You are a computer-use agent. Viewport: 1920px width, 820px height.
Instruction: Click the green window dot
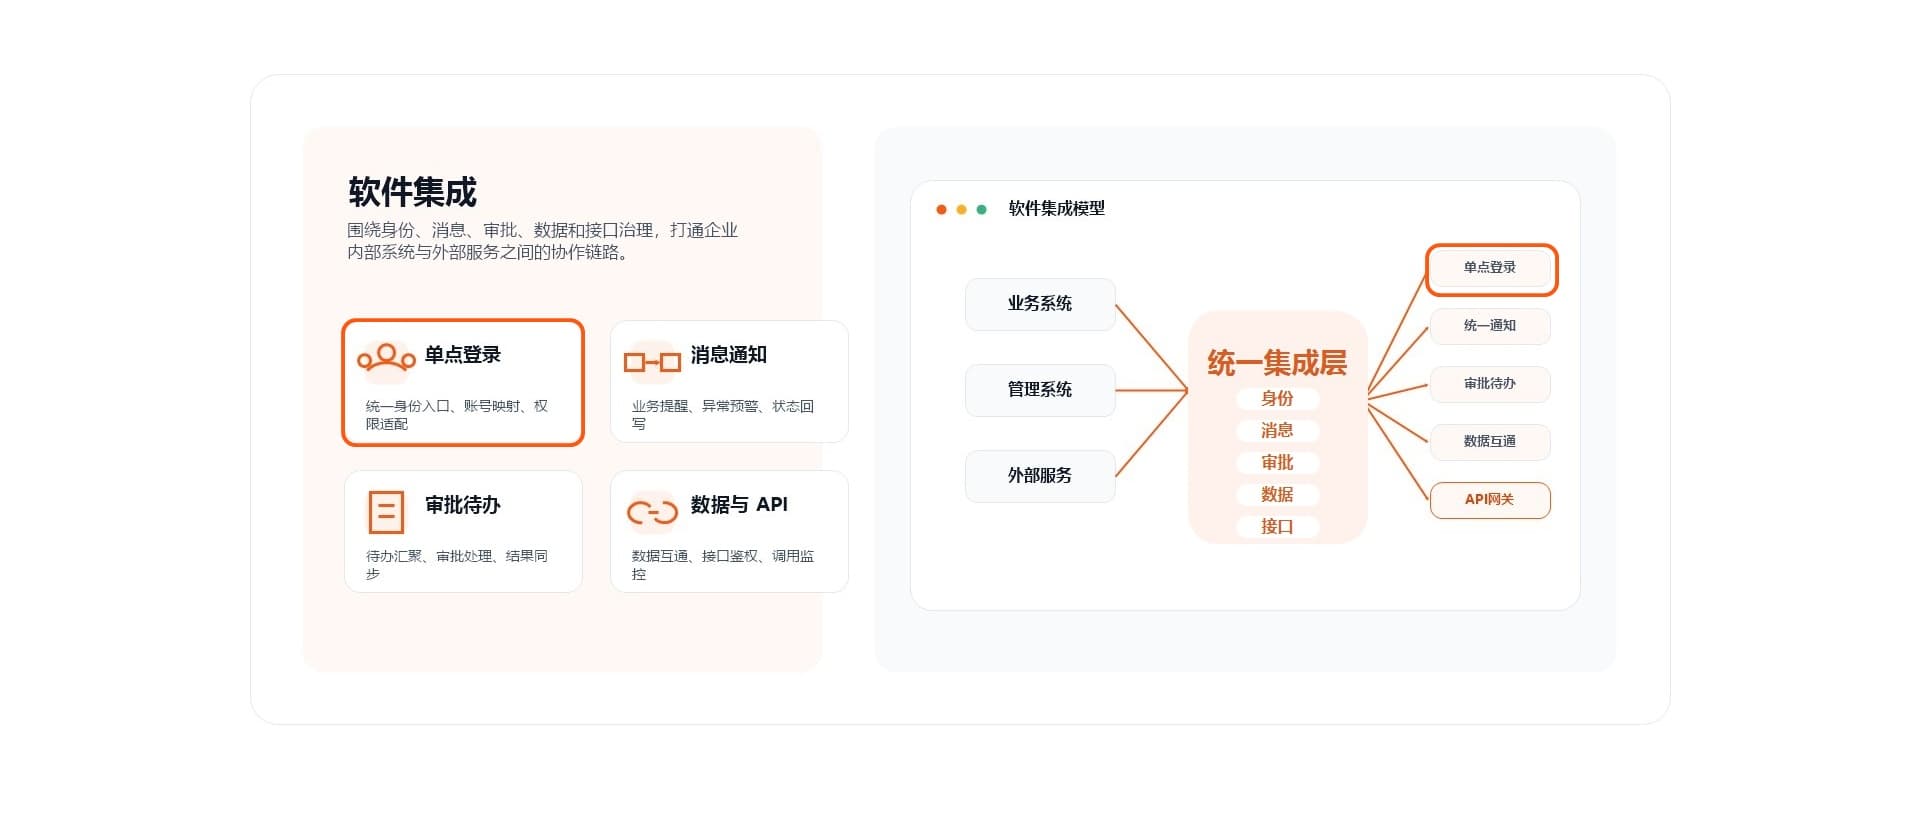(981, 209)
